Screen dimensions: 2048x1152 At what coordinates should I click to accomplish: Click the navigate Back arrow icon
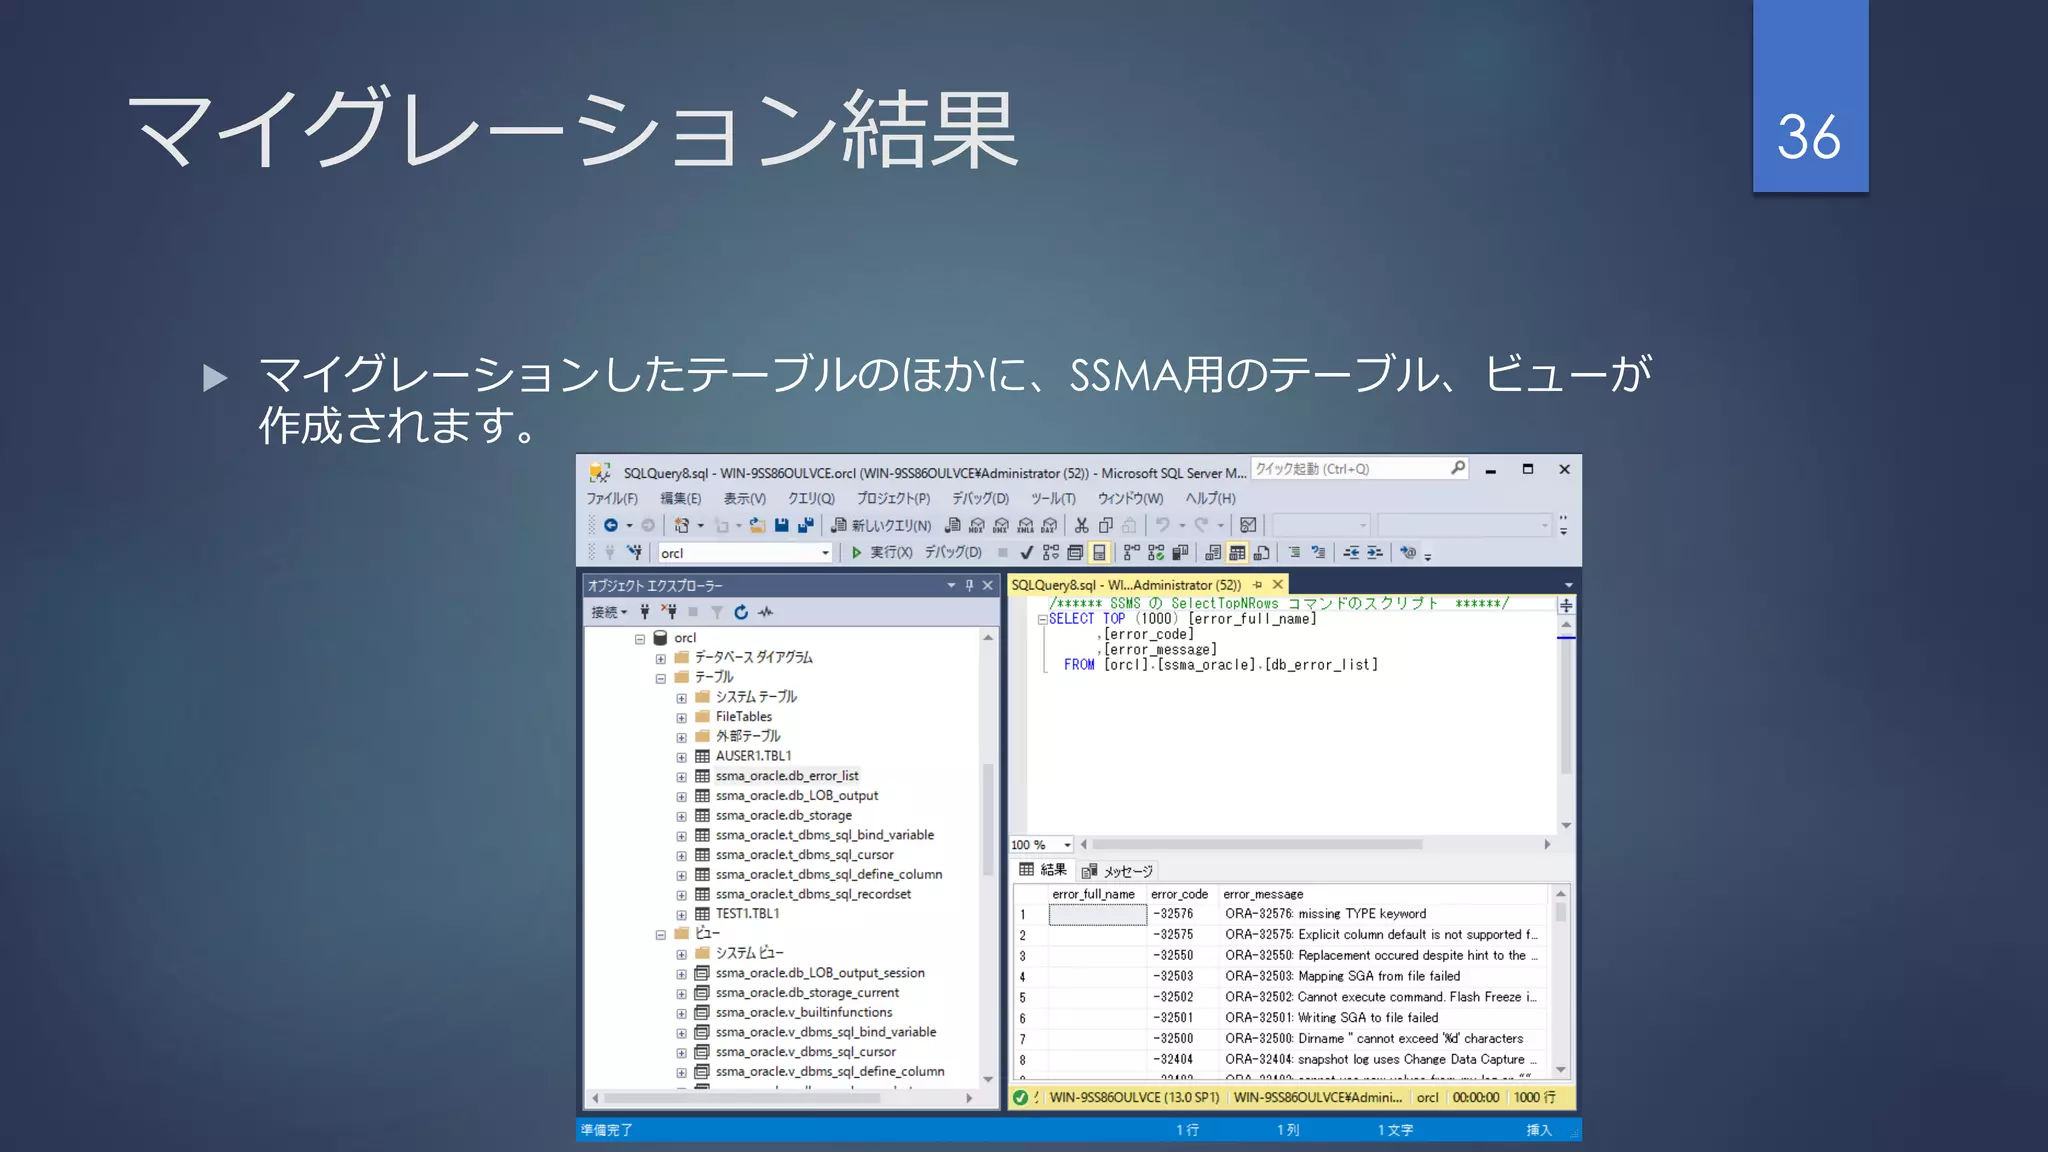click(x=610, y=525)
